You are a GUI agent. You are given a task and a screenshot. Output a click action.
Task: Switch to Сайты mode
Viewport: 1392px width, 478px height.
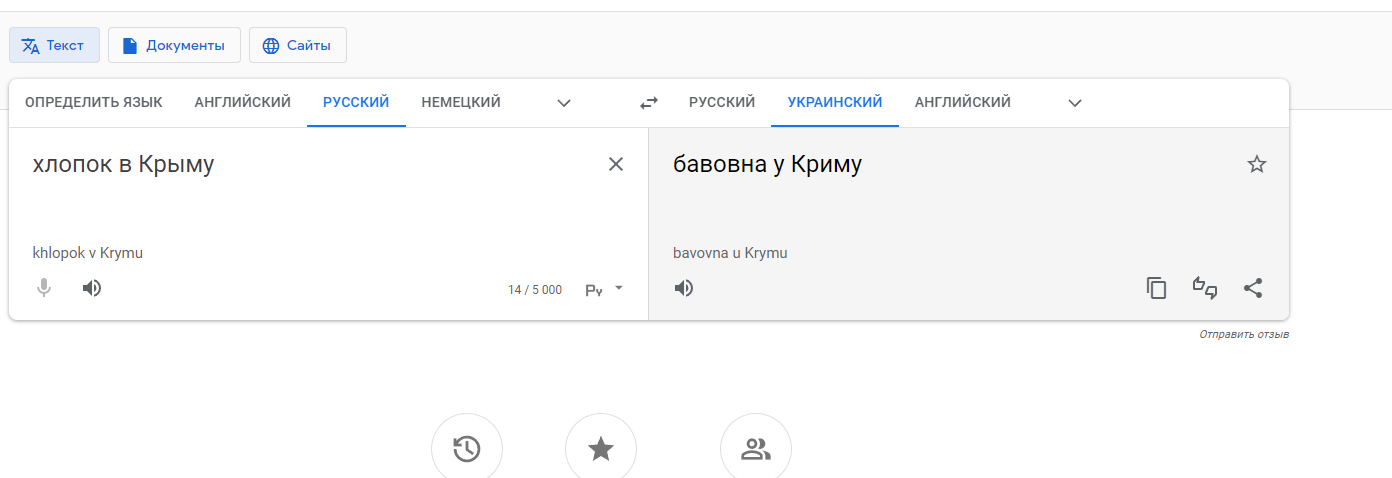click(x=298, y=45)
